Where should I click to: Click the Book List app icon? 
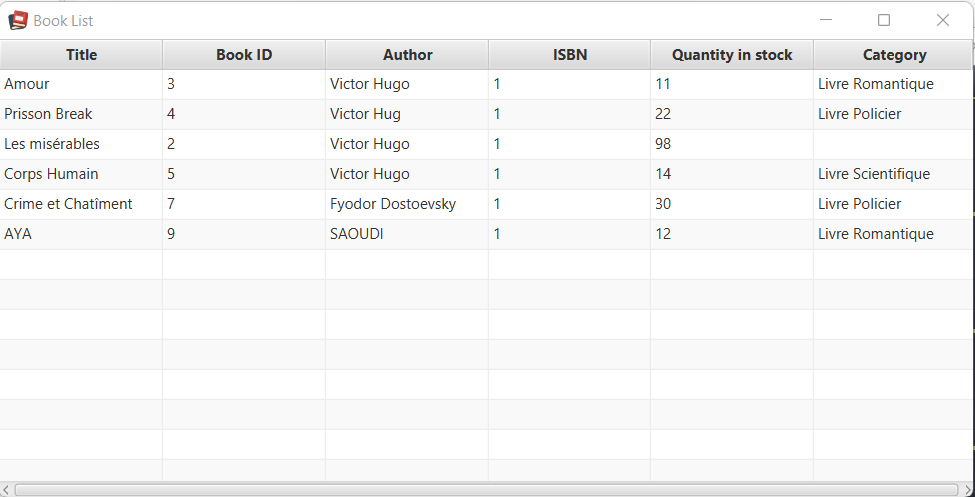(18, 21)
